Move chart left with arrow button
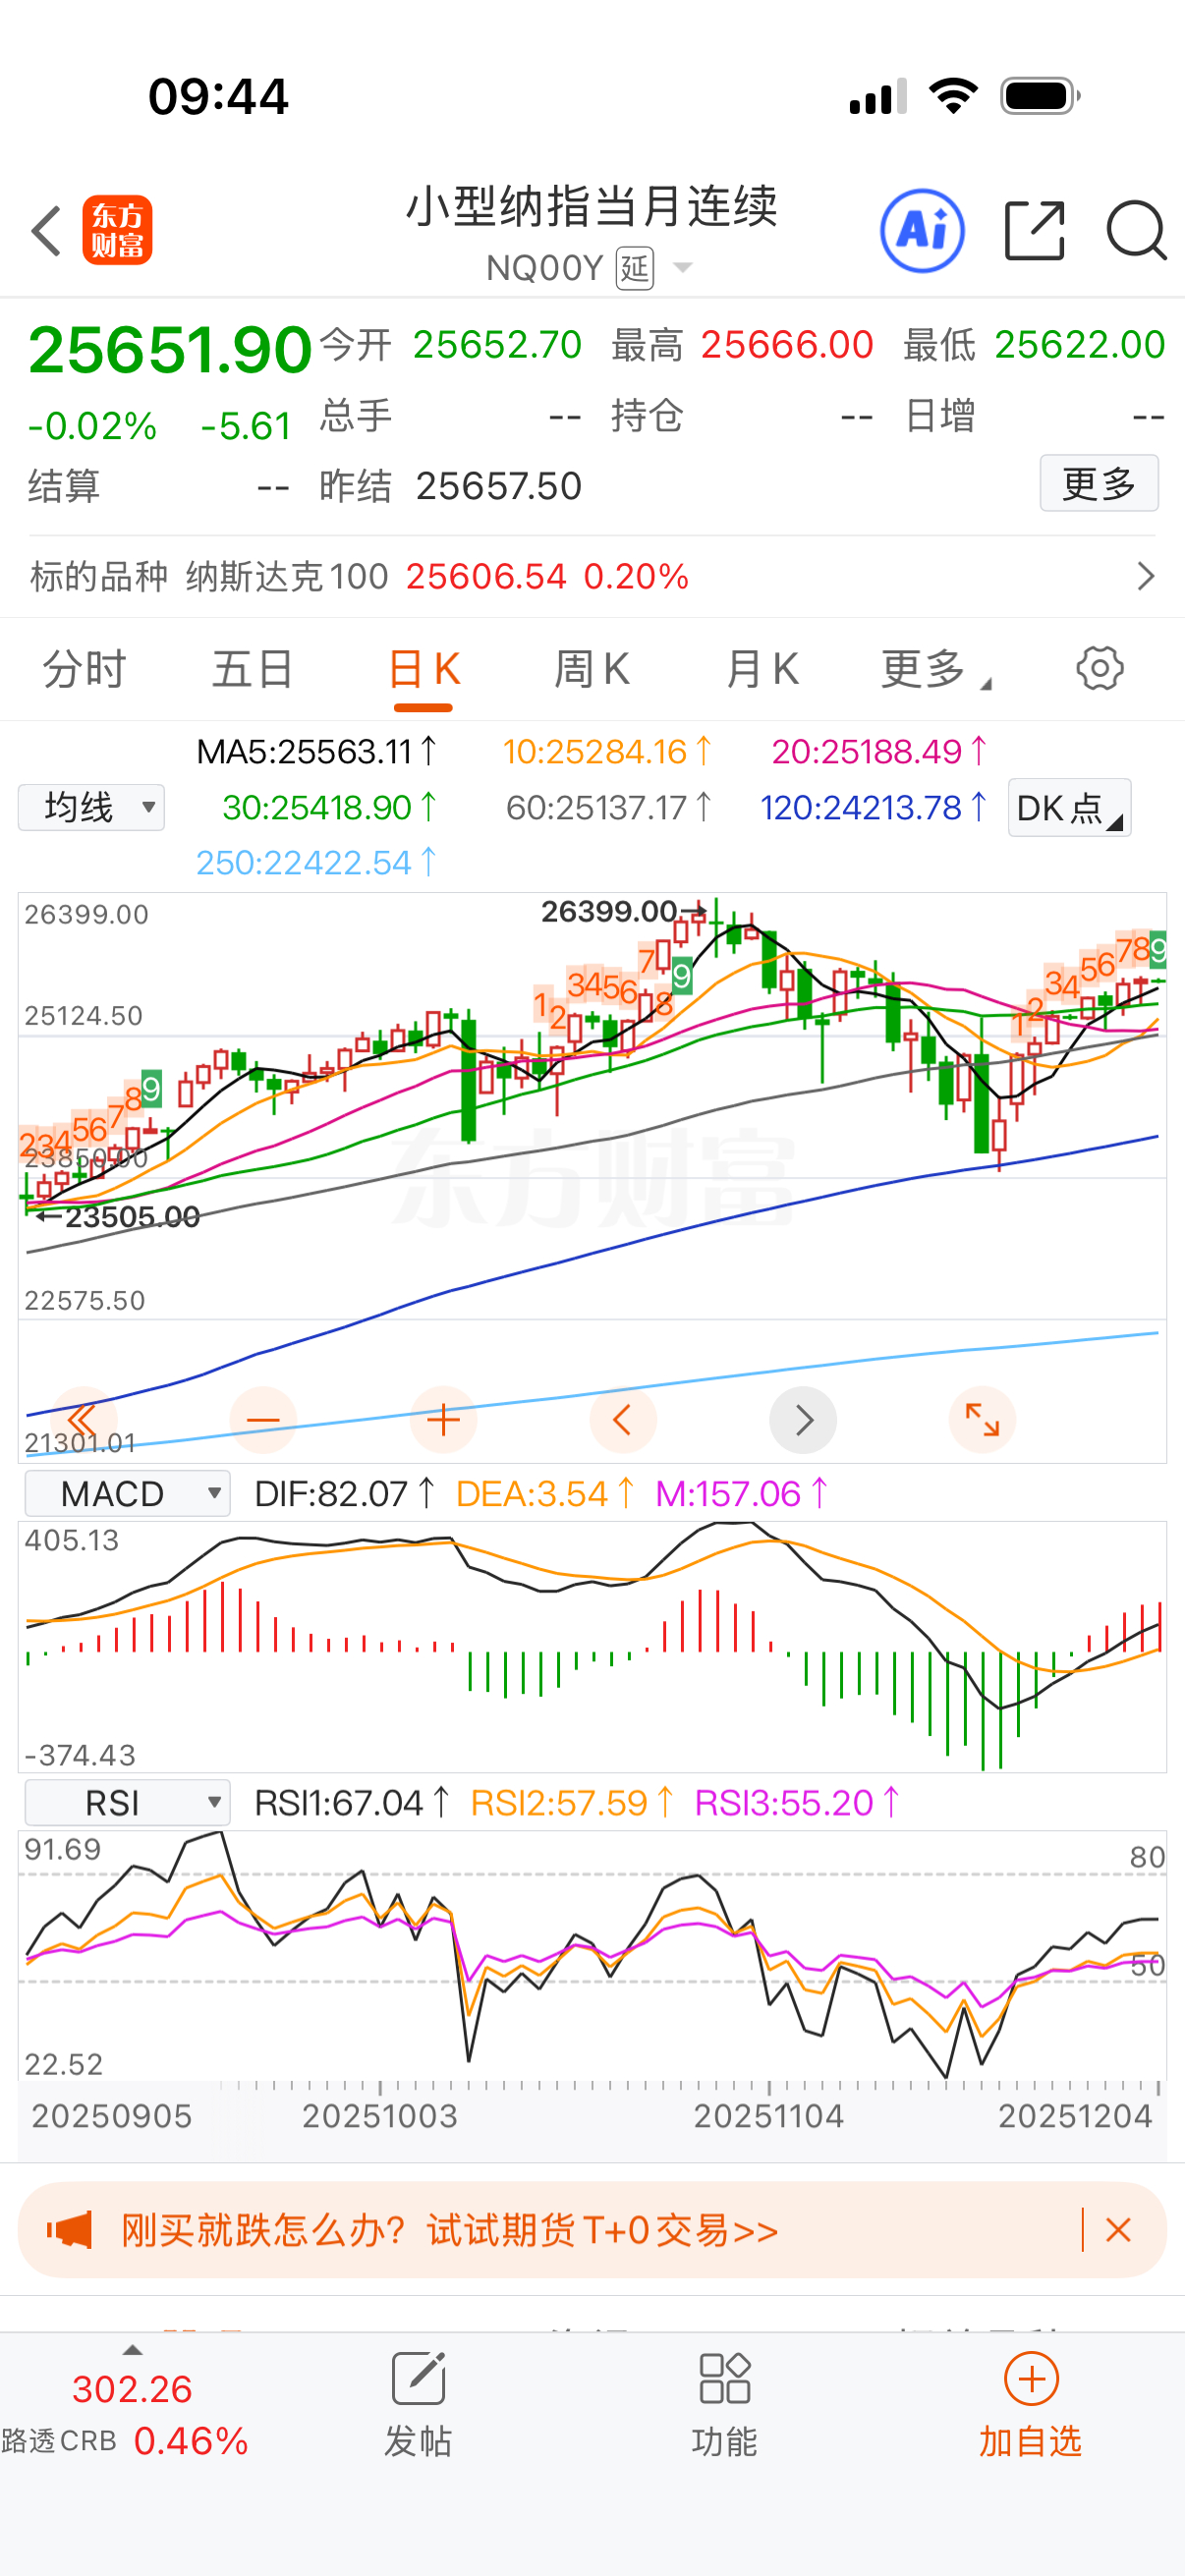1185x2576 pixels. (x=623, y=1420)
